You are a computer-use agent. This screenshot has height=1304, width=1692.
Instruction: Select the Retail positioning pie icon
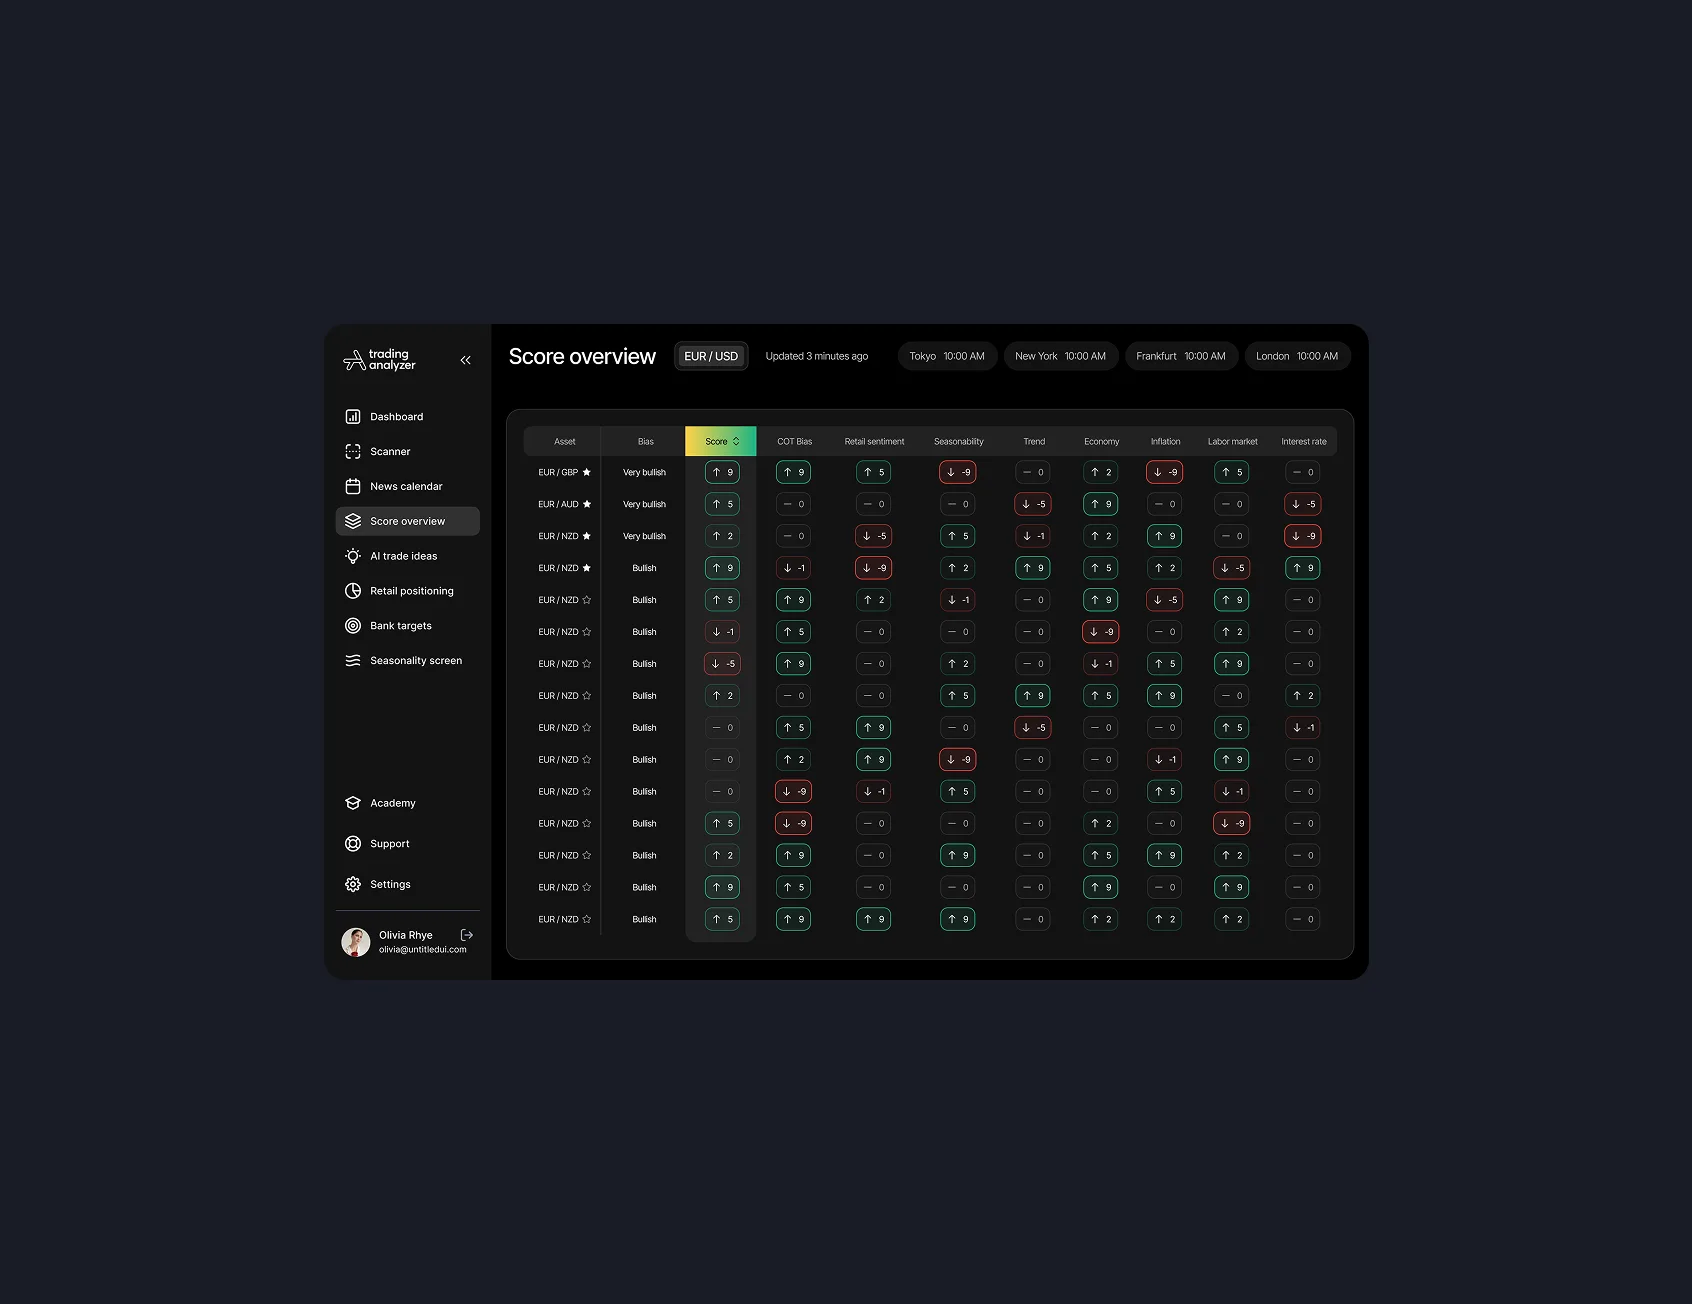[x=353, y=591]
